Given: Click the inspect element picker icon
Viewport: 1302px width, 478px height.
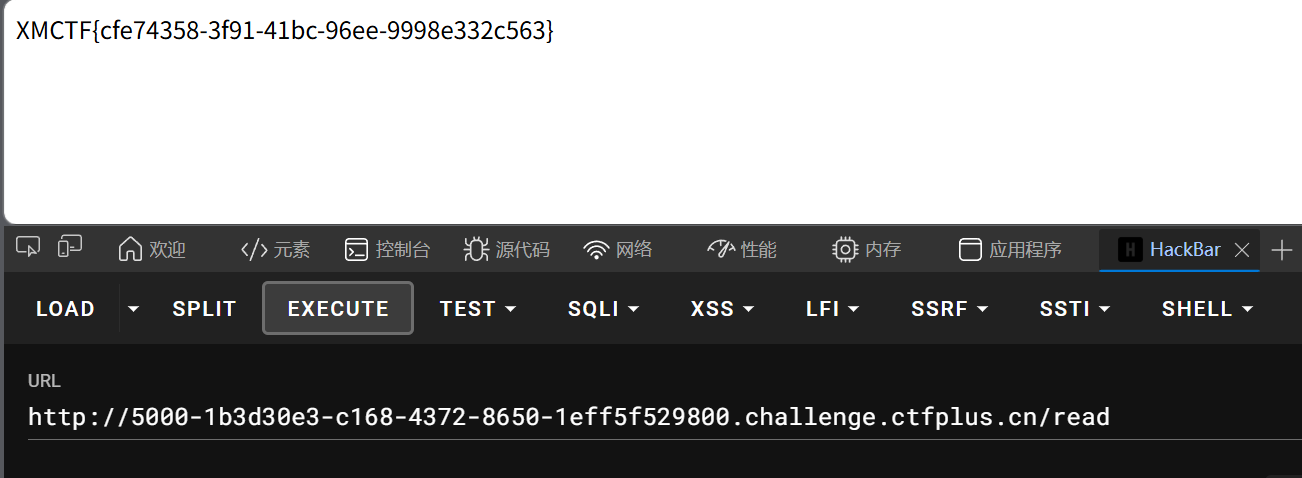Looking at the screenshot, I should (29, 248).
